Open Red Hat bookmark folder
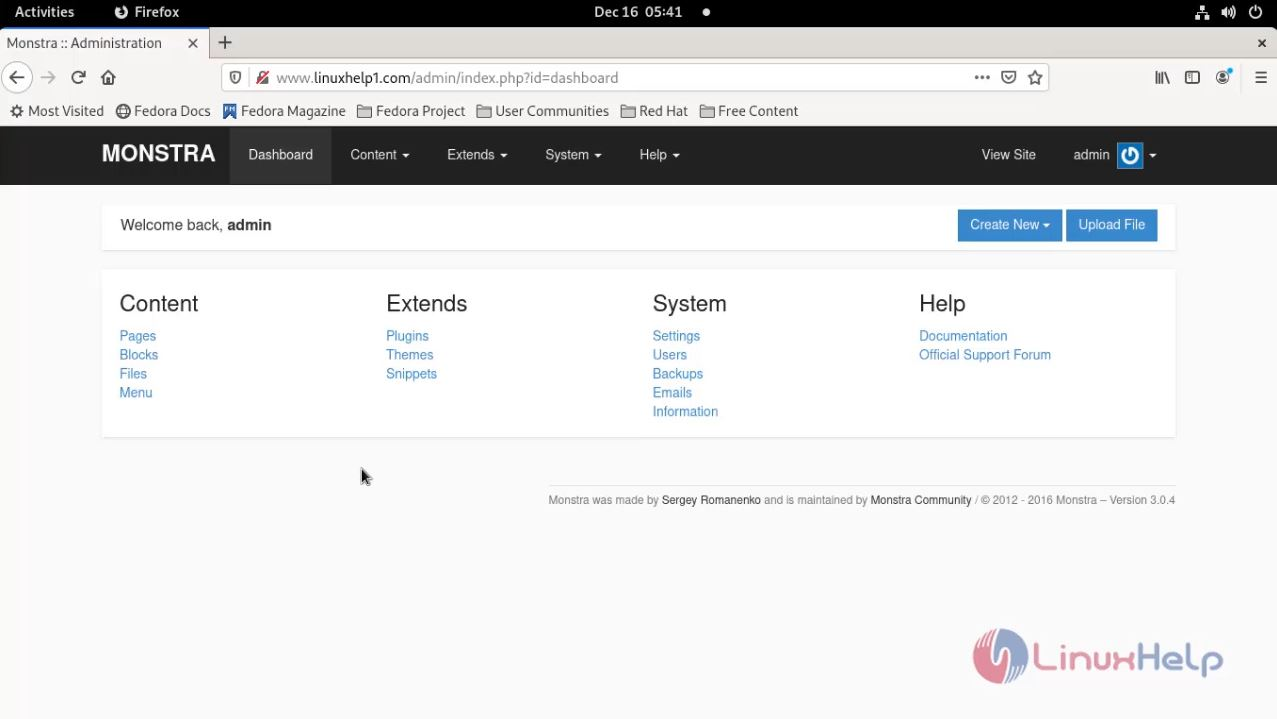This screenshot has width=1277, height=719. [654, 111]
